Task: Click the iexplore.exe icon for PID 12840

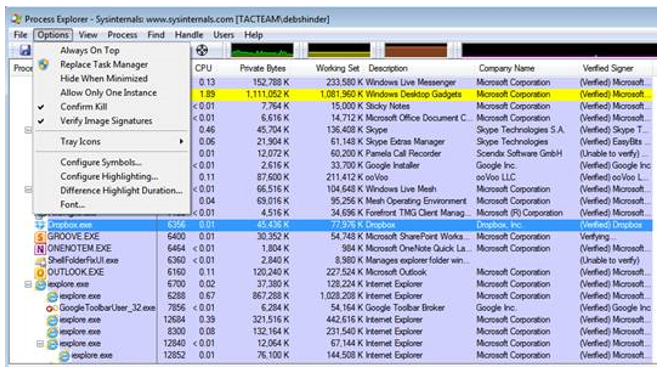Action: pyautogui.click(x=52, y=344)
